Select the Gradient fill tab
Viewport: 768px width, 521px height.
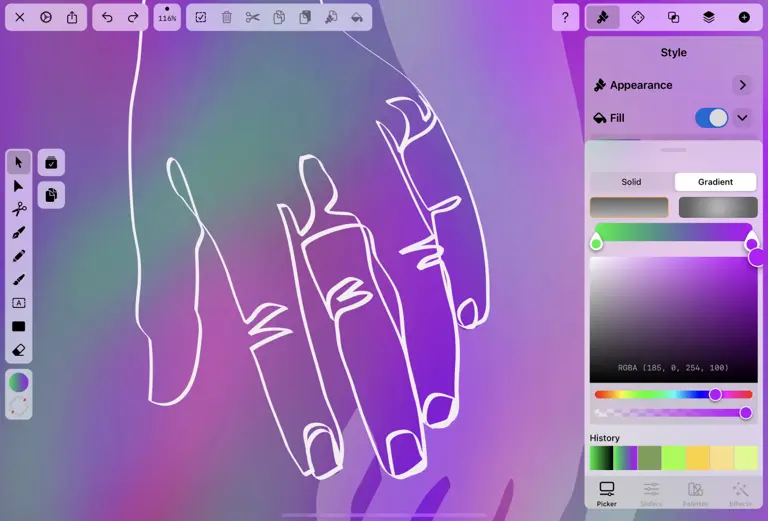click(x=715, y=182)
